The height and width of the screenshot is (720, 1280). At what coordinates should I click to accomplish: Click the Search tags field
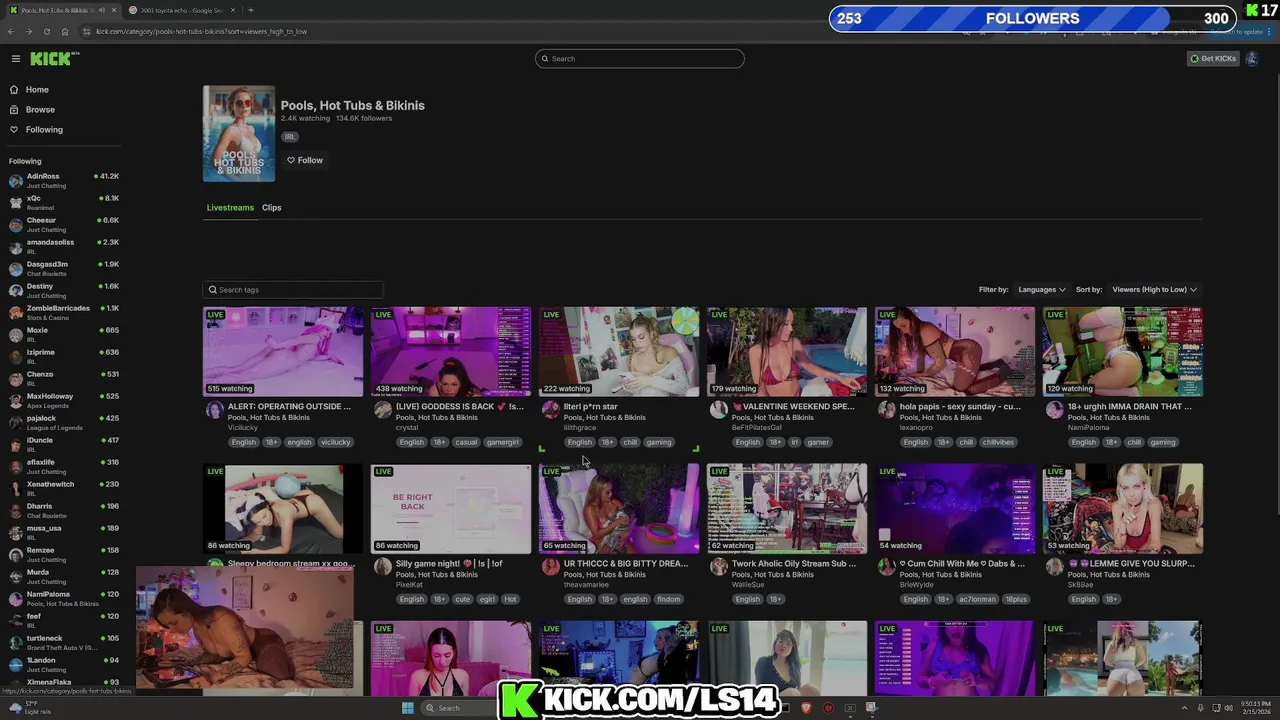pos(293,289)
